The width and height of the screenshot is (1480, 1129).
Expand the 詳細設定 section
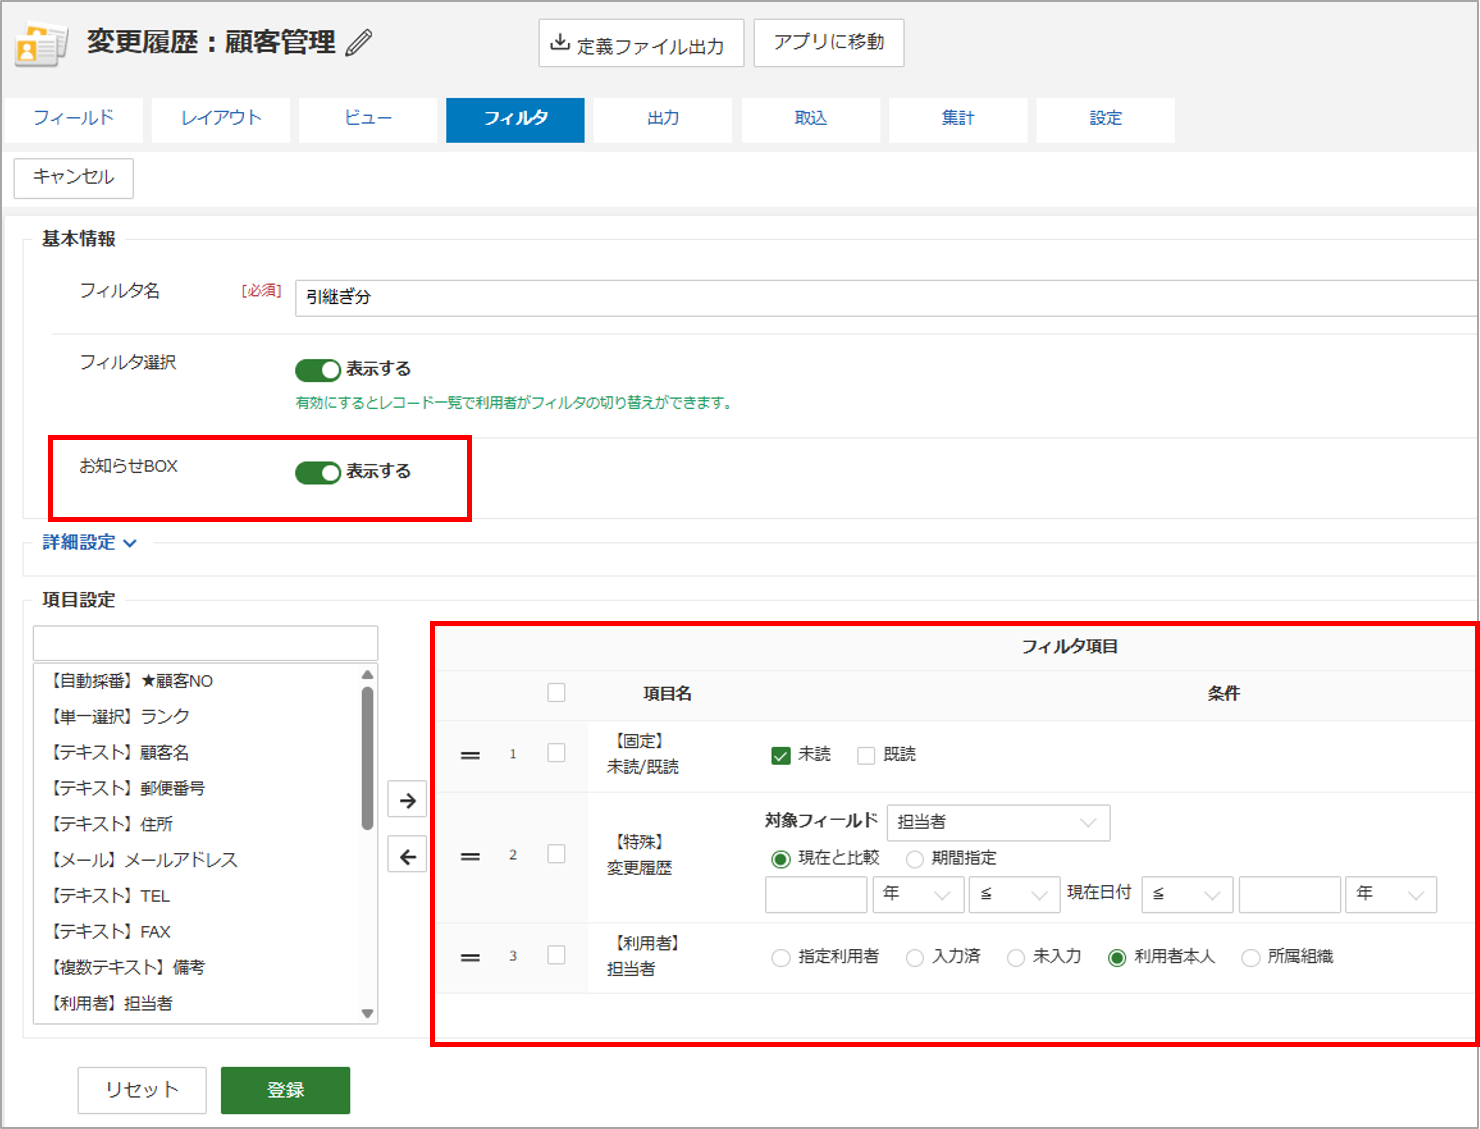tap(89, 543)
